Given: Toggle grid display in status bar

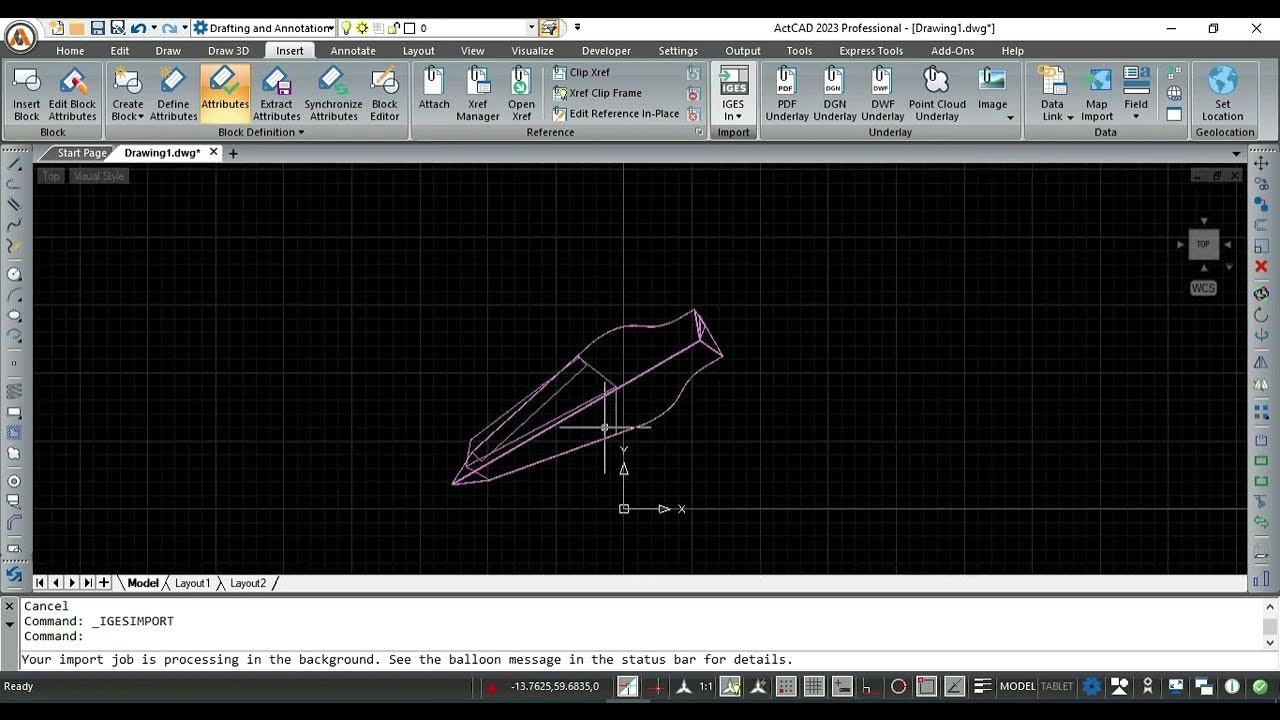Looking at the screenshot, I should [814, 686].
